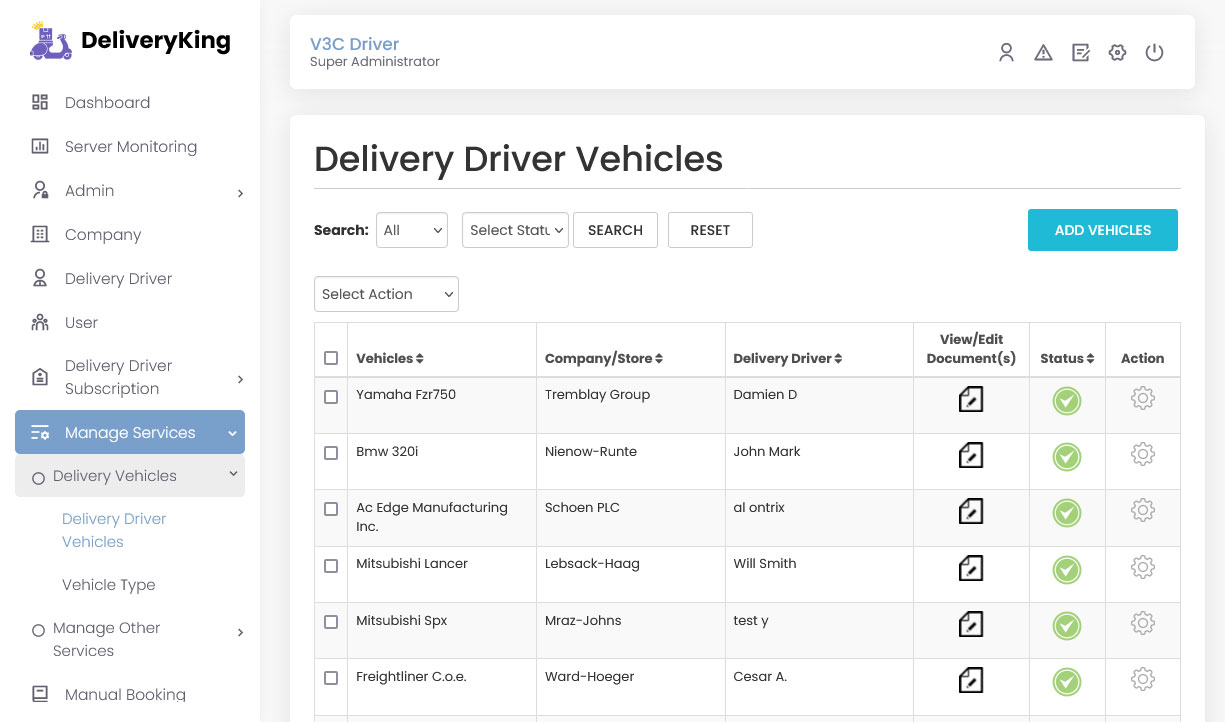Sort table by Delivery Driver column
The height and width of the screenshot is (722, 1225).
(788, 358)
